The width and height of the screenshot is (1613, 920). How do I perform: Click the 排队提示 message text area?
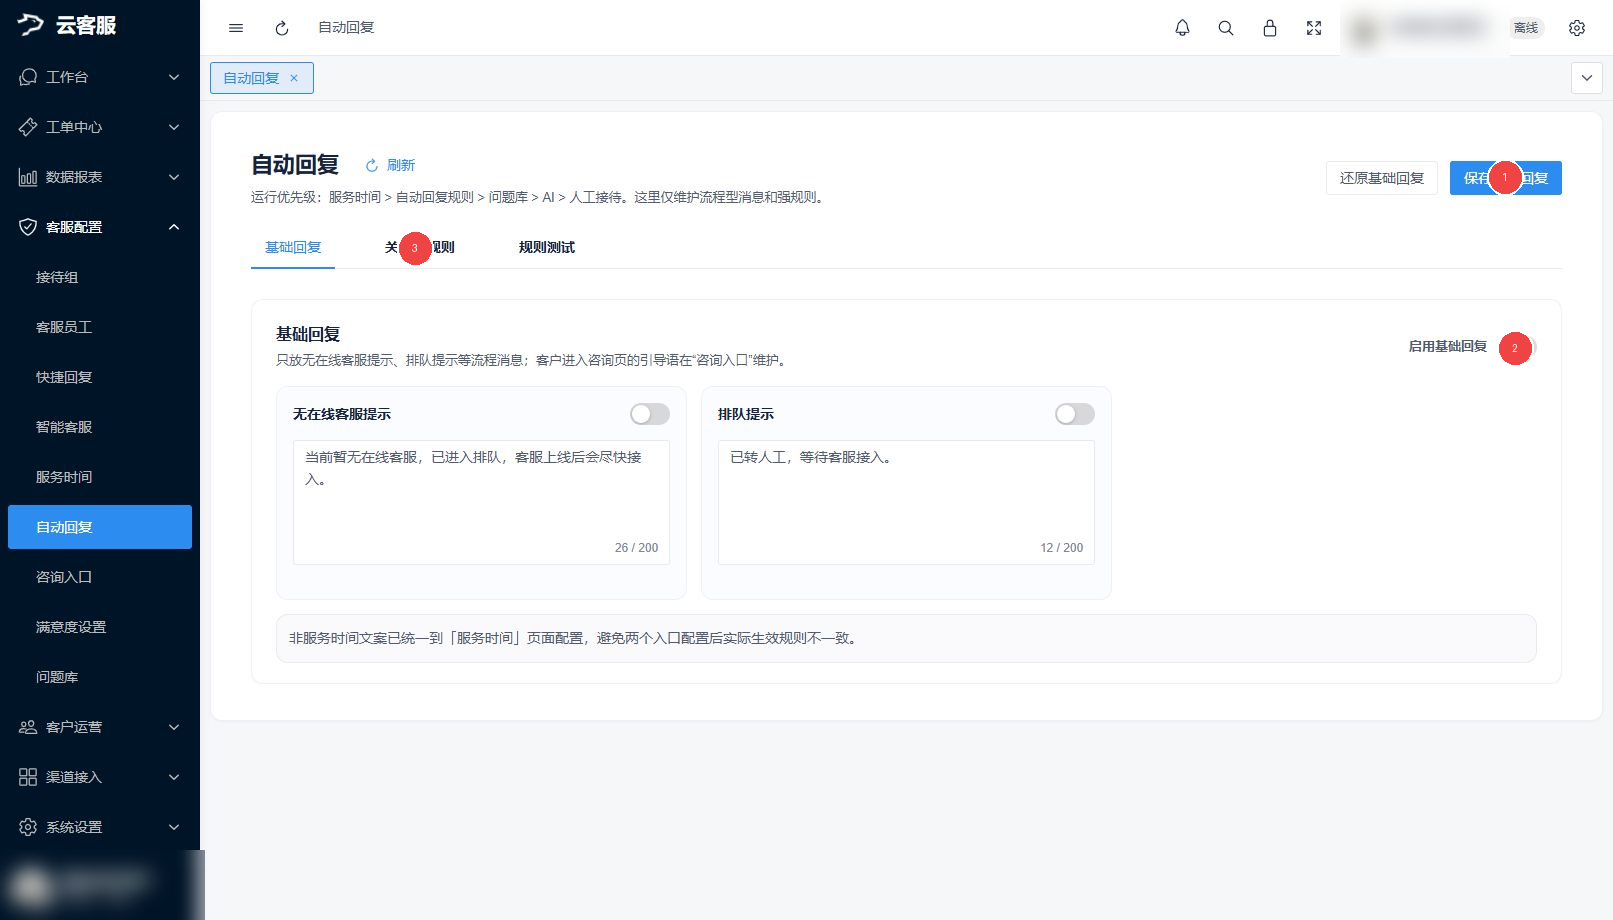click(x=906, y=502)
